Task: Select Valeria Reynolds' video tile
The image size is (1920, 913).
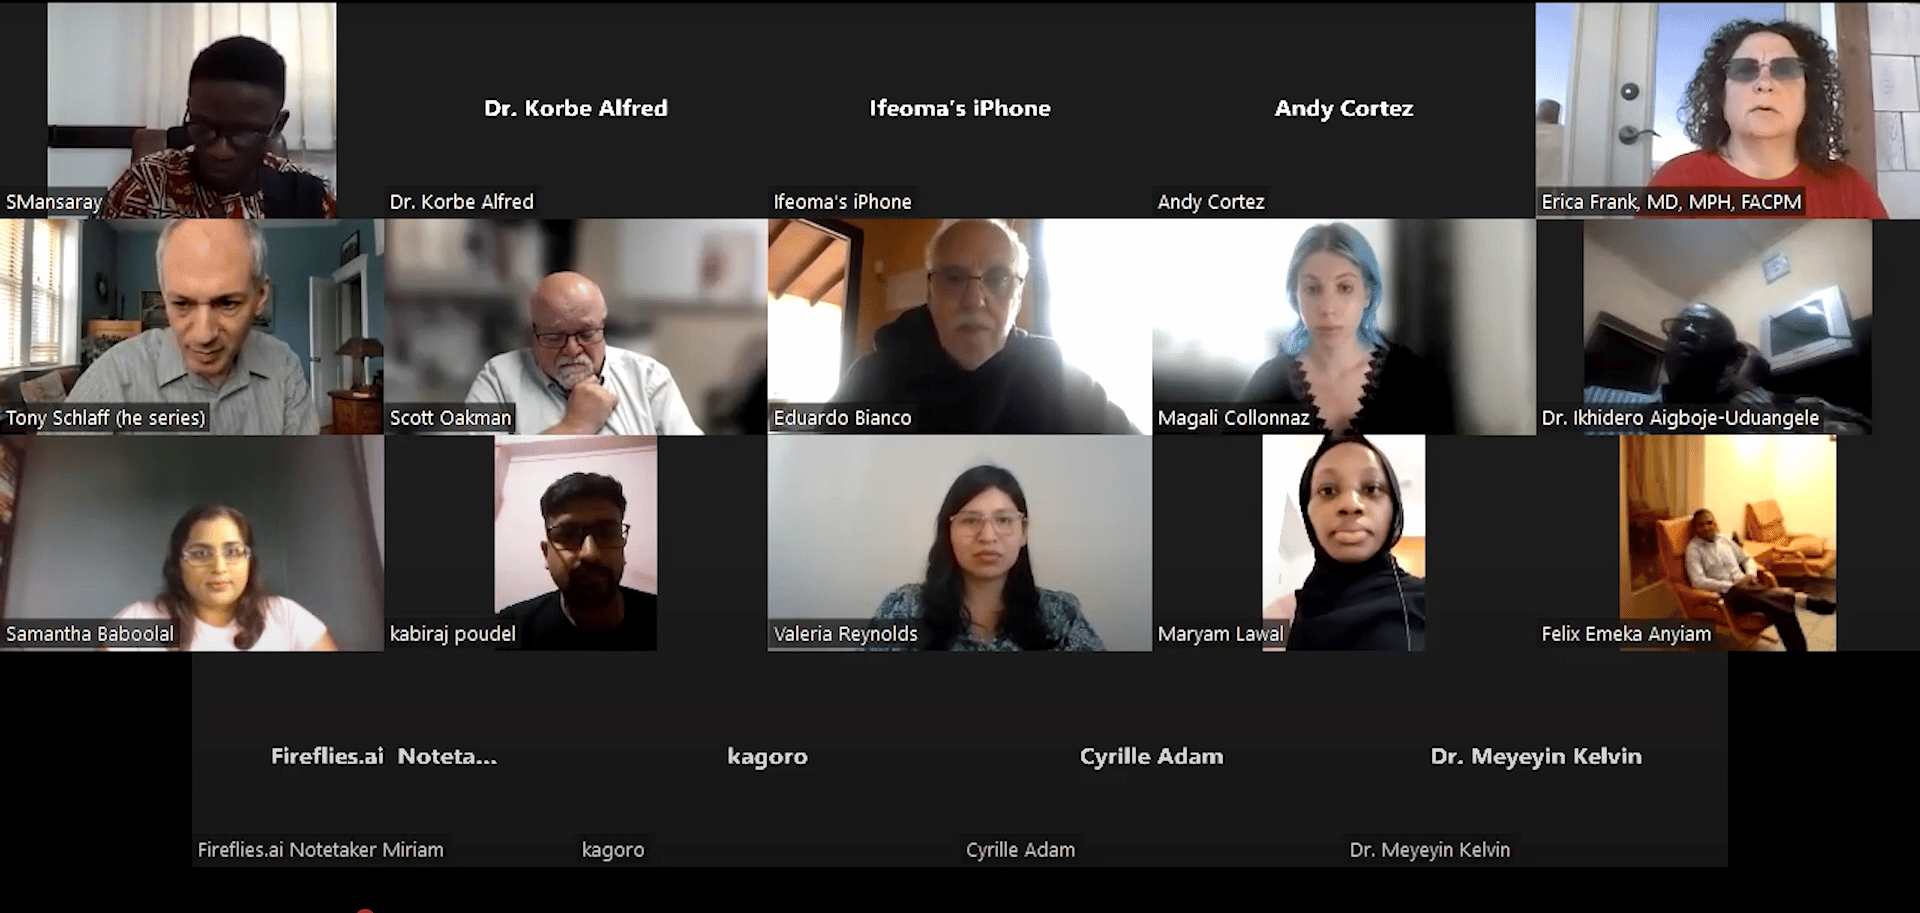Action: point(960,543)
